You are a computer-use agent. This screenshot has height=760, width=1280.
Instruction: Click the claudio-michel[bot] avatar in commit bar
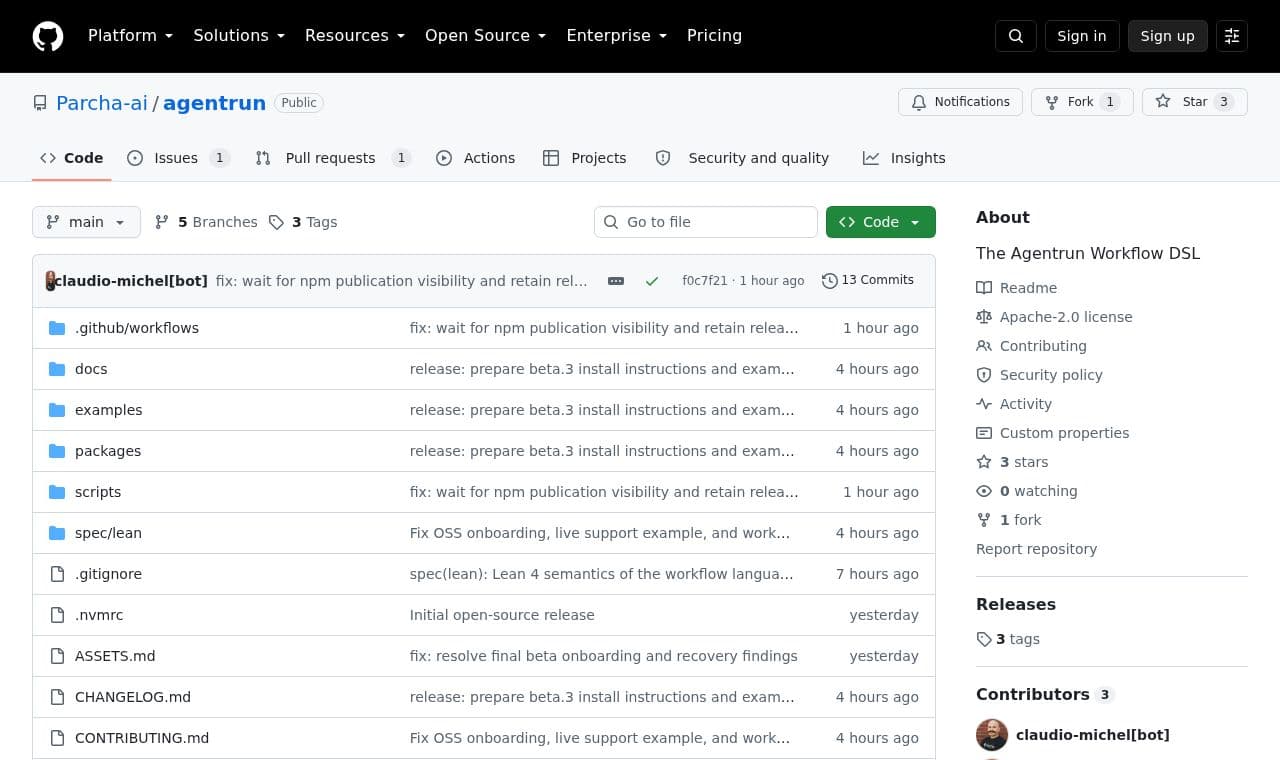[51, 281]
